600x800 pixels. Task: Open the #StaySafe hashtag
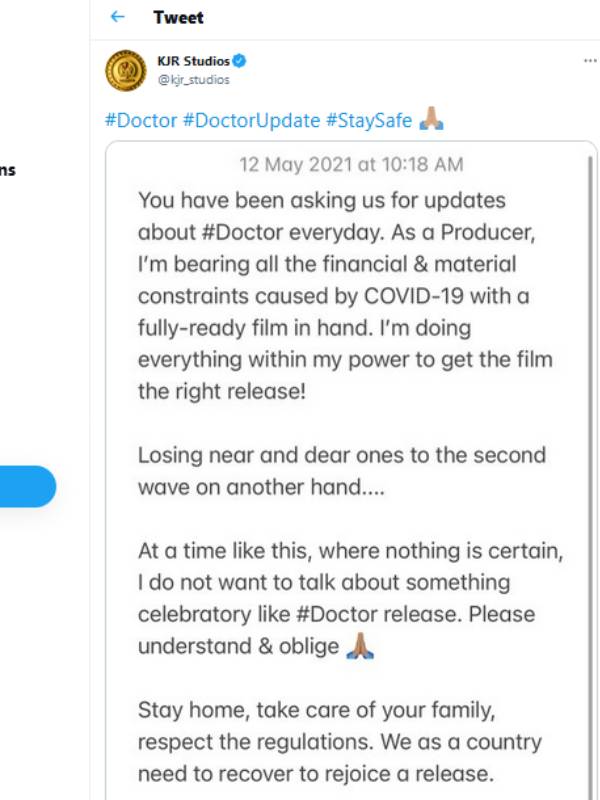pyautogui.click(x=368, y=121)
